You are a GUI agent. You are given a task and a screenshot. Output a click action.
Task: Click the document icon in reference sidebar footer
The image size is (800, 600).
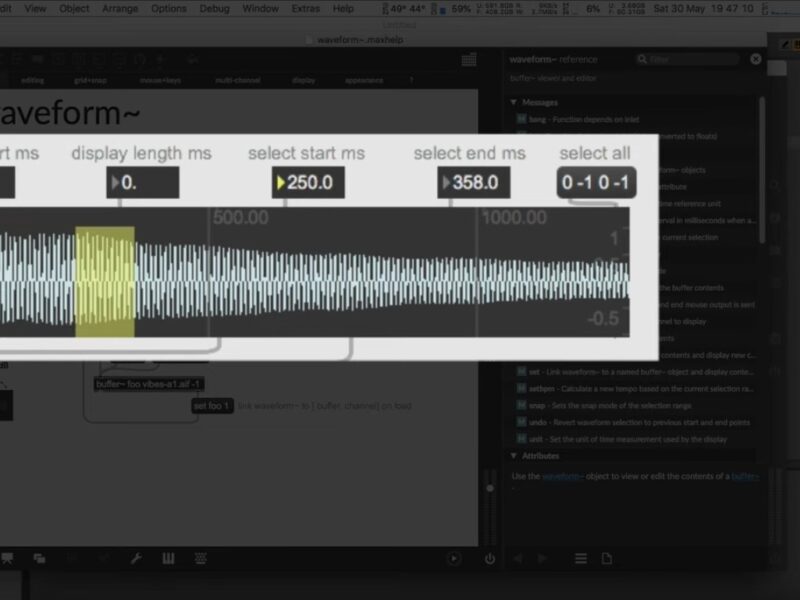(x=606, y=558)
